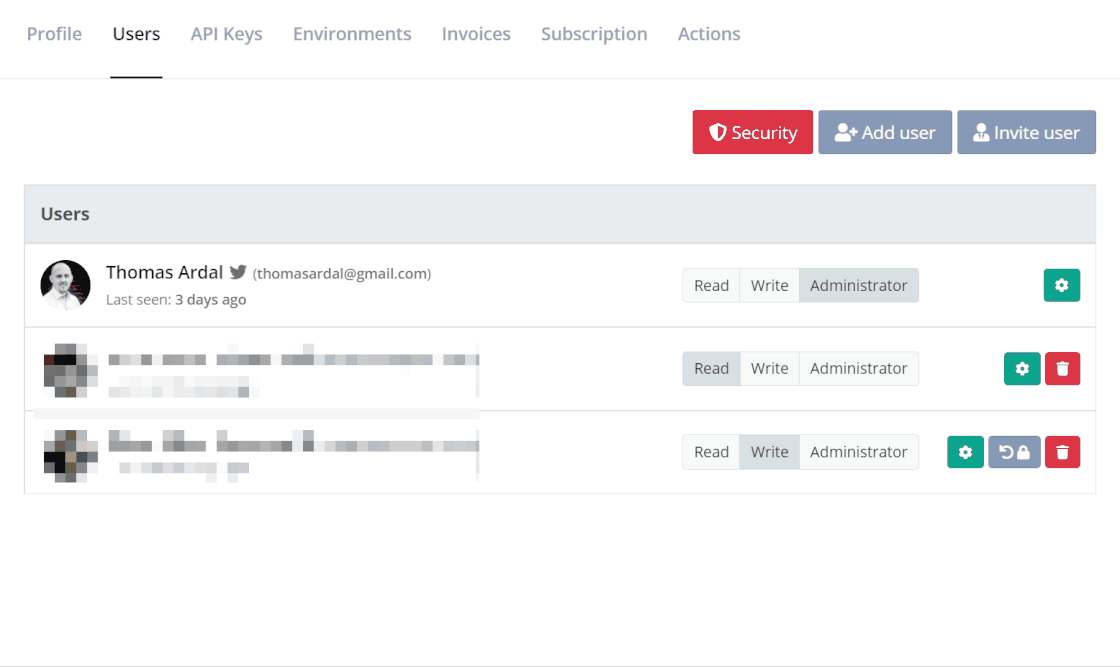Click the 'Last seen: 3 days ago' text

coord(176,299)
